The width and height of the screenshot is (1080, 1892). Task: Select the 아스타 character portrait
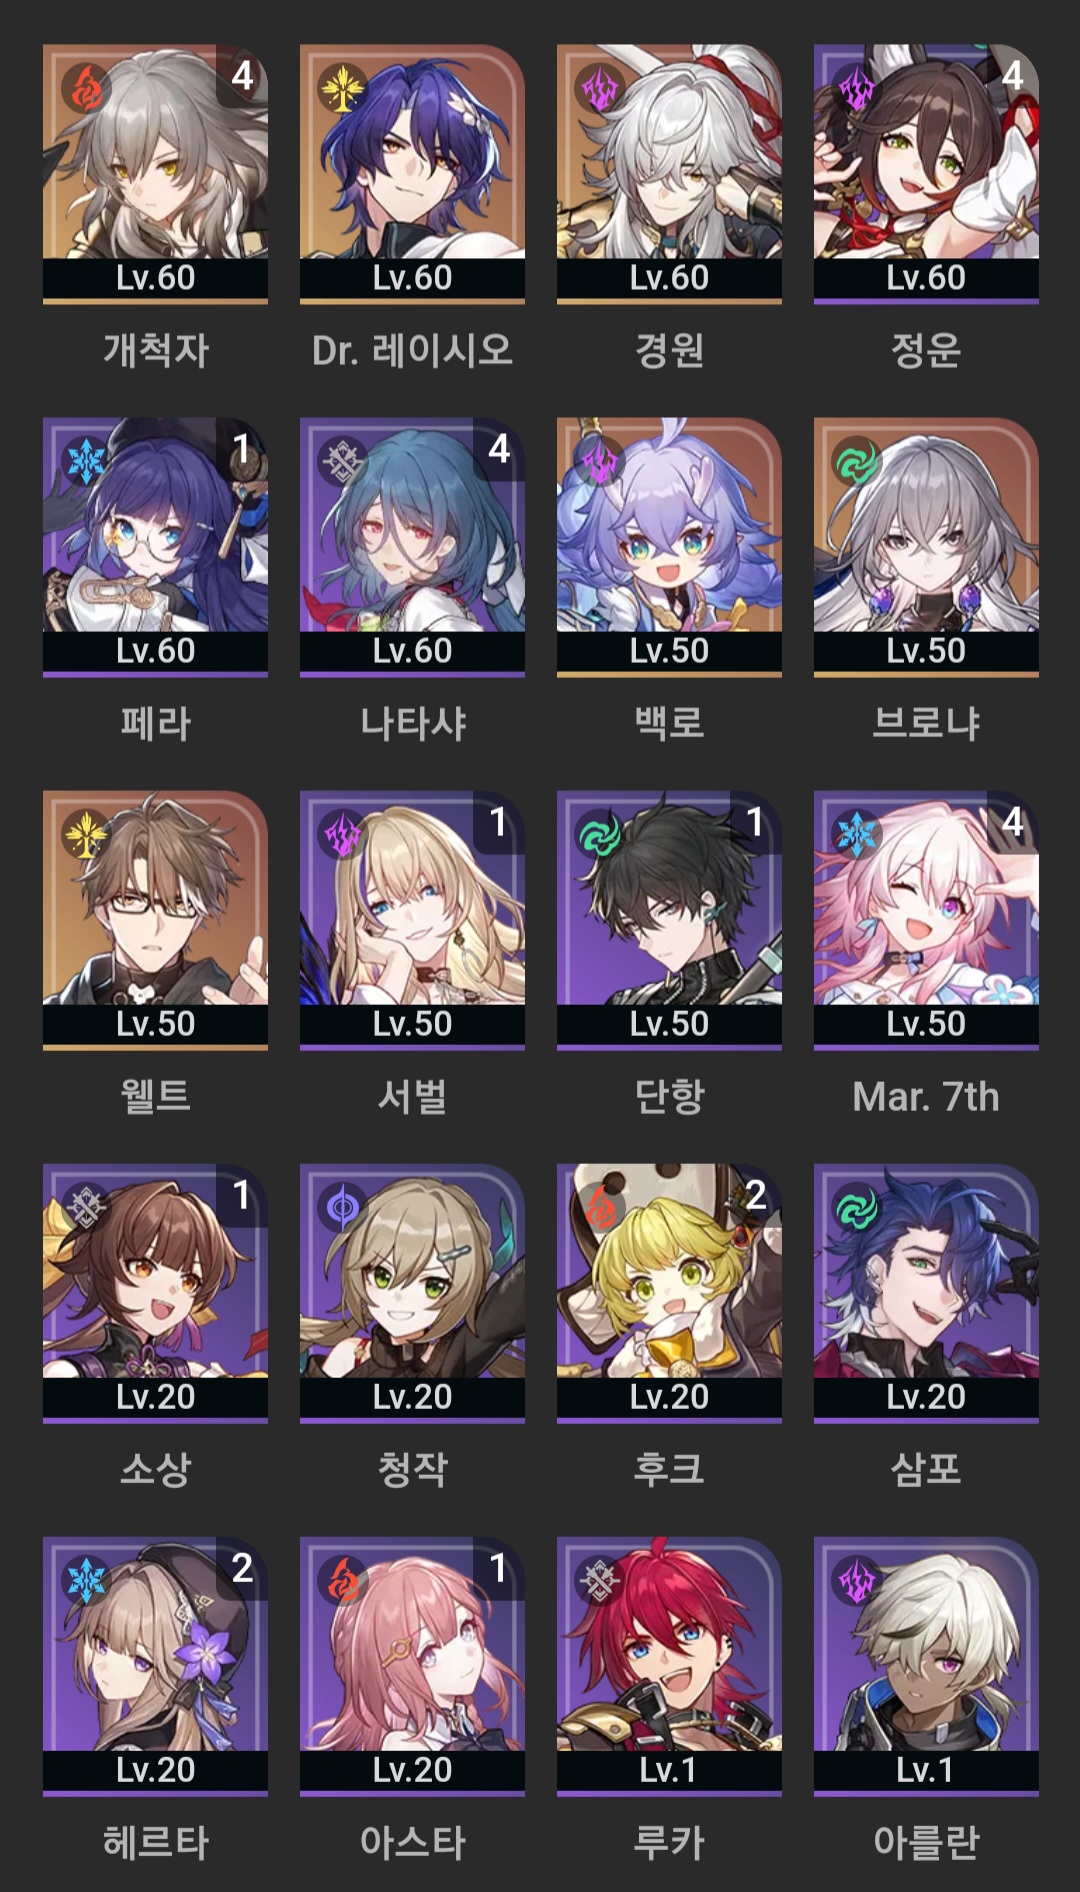pyautogui.click(x=412, y=1665)
